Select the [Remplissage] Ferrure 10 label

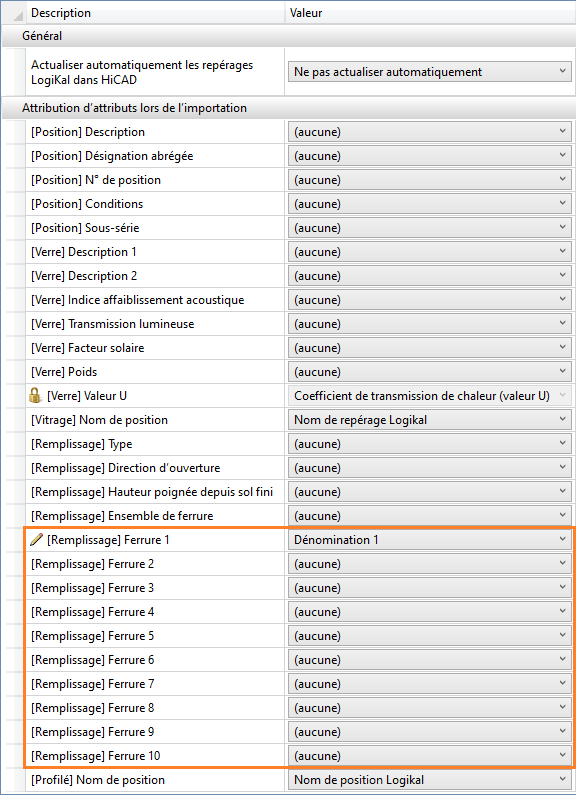click(x=95, y=756)
